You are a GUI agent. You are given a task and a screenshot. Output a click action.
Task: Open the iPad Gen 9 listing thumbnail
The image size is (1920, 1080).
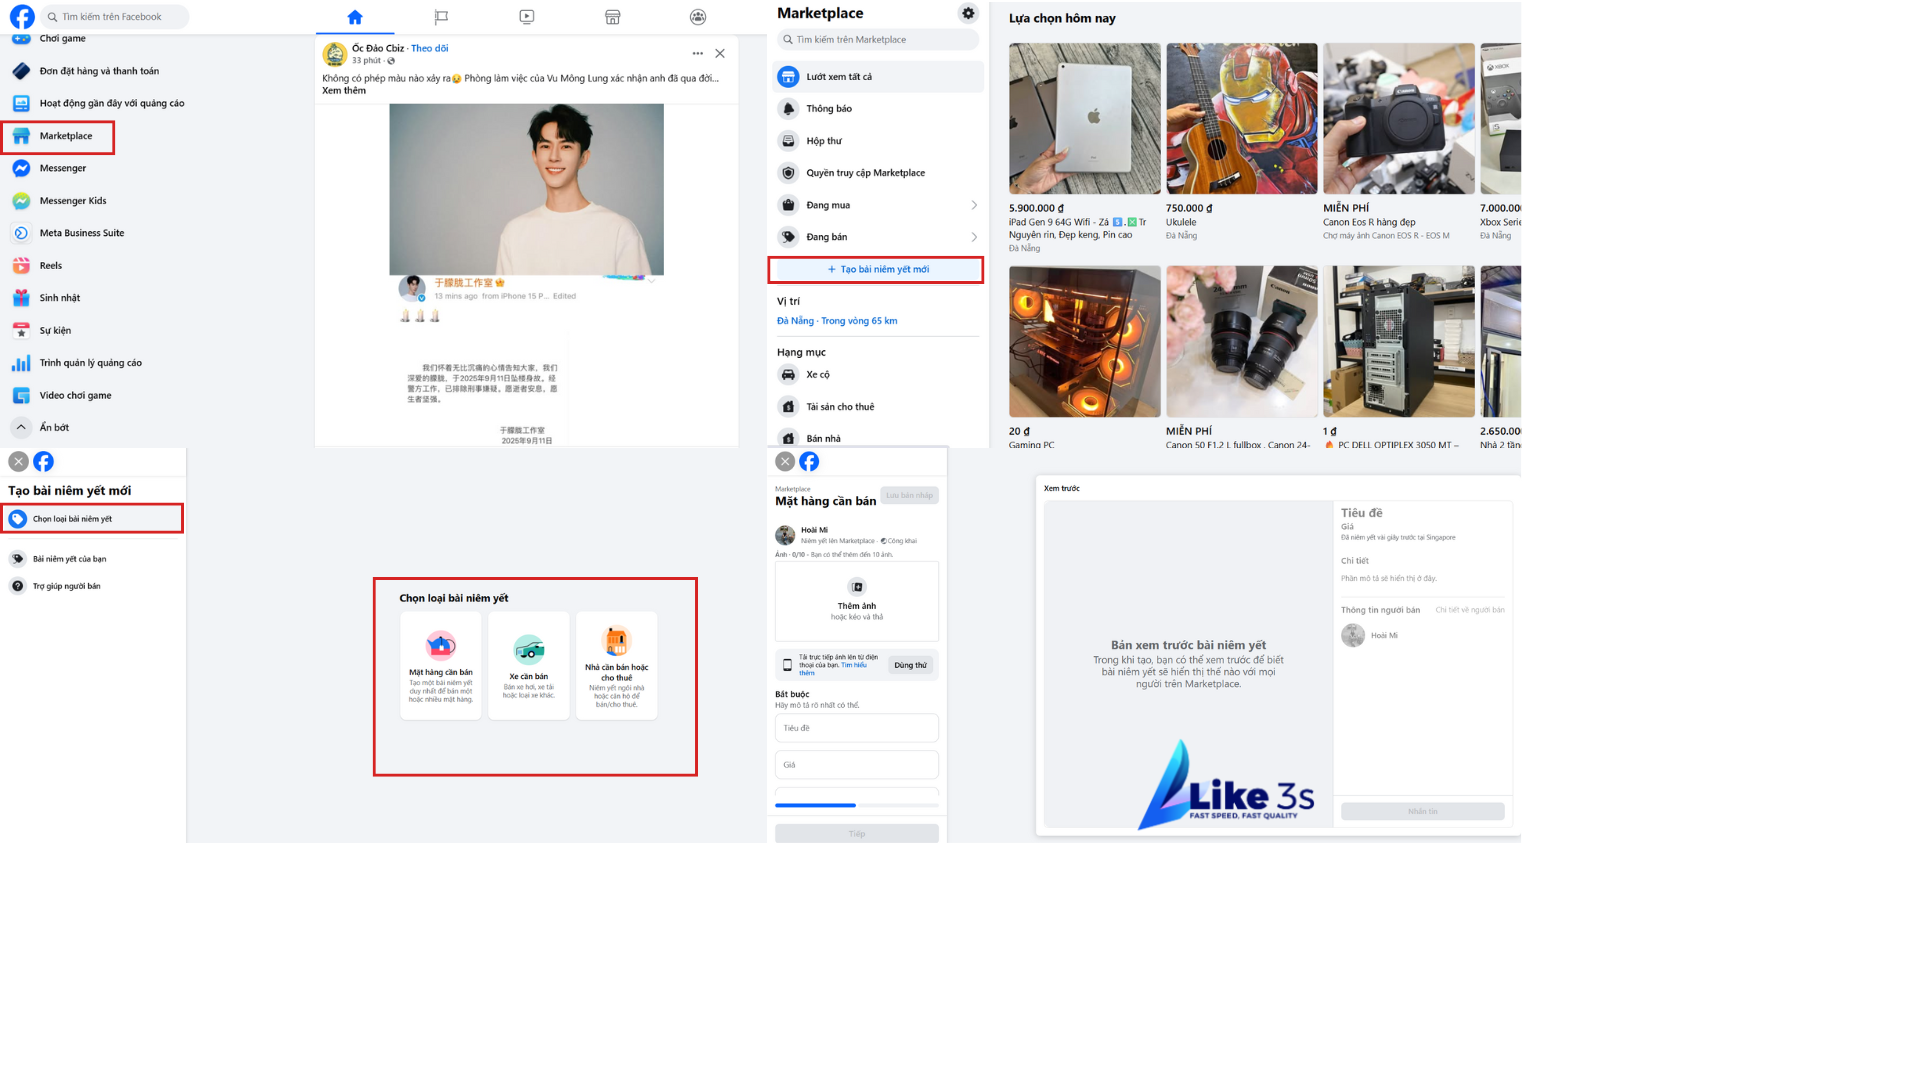(x=1084, y=118)
